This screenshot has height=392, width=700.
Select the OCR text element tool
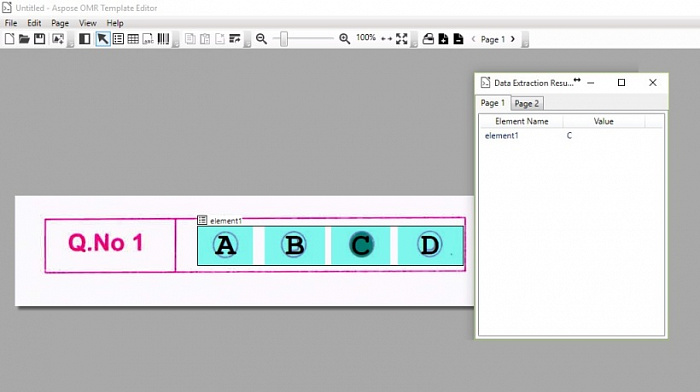(148, 39)
